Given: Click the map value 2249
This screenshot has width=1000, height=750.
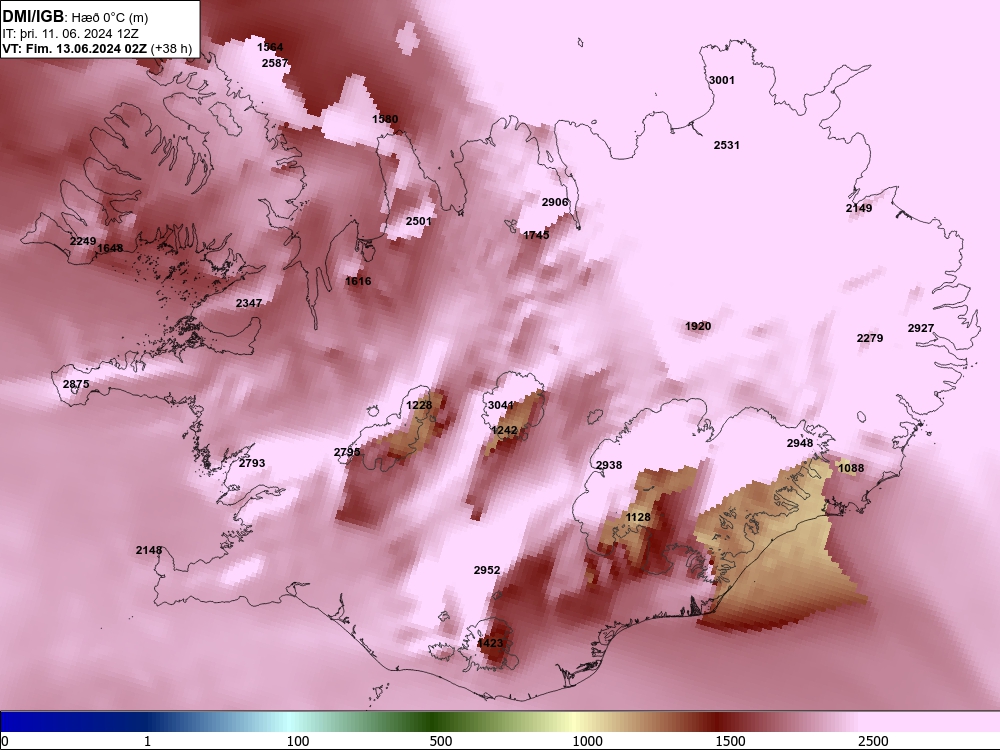Looking at the screenshot, I should pyautogui.click(x=83, y=241).
